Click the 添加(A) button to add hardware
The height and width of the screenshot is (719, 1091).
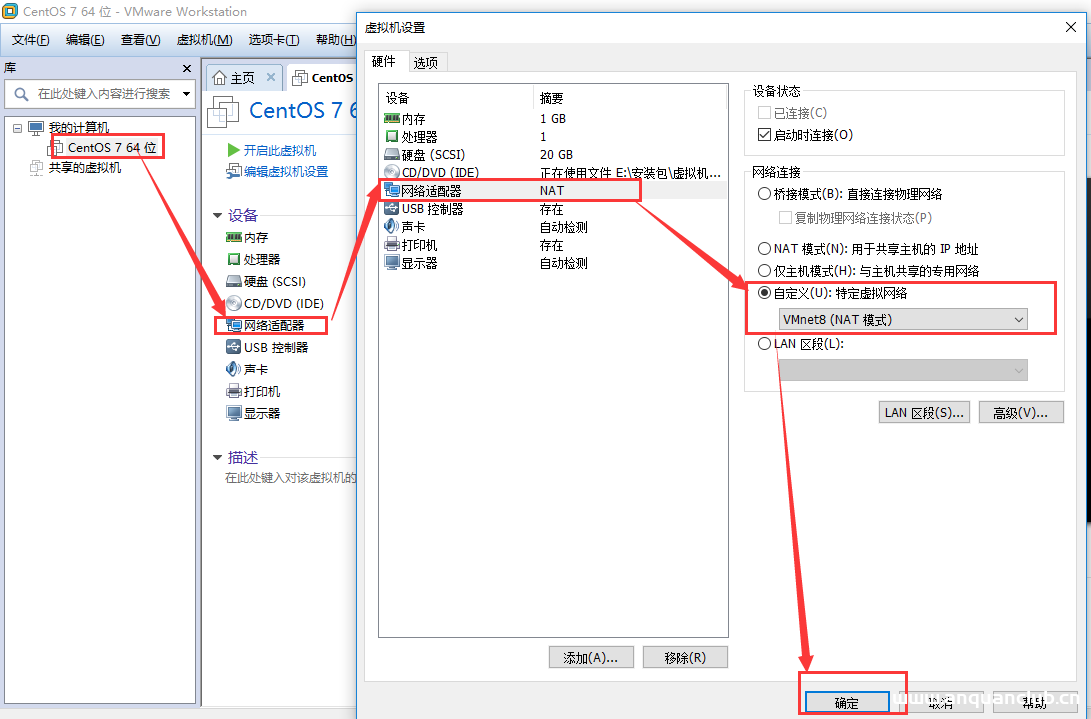click(x=590, y=657)
